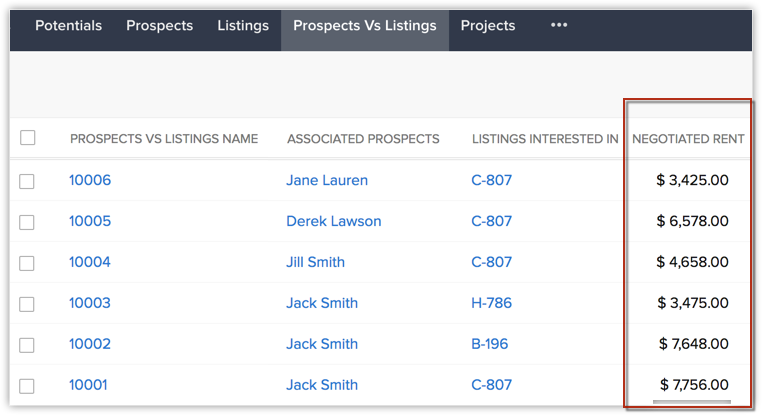The width and height of the screenshot is (762, 415).
Task: Open the Prospects tab
Action: point(159,25)
